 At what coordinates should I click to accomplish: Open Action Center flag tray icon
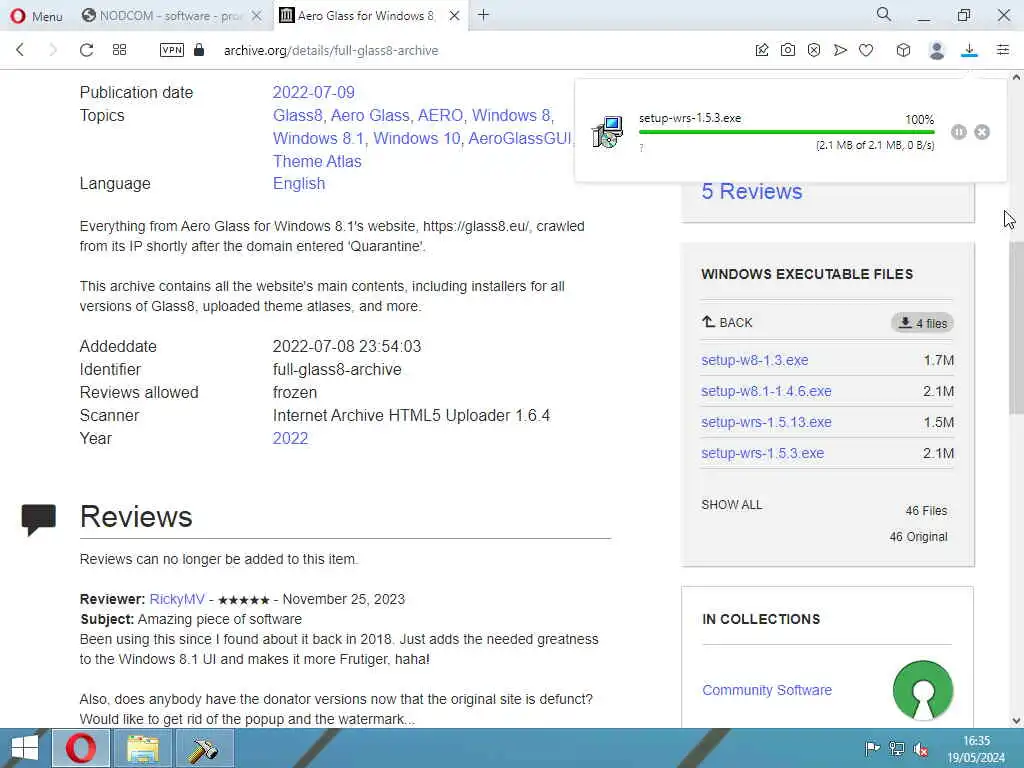coord(872,749)
